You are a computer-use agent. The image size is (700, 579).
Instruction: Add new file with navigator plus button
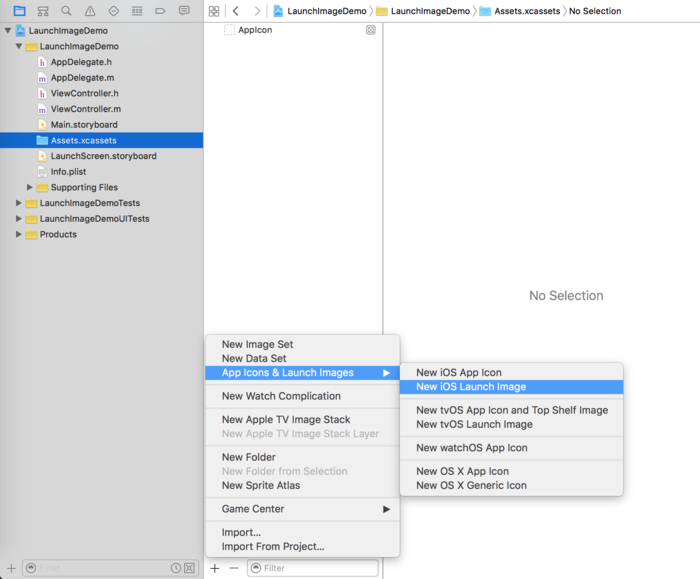coord(11,568)
